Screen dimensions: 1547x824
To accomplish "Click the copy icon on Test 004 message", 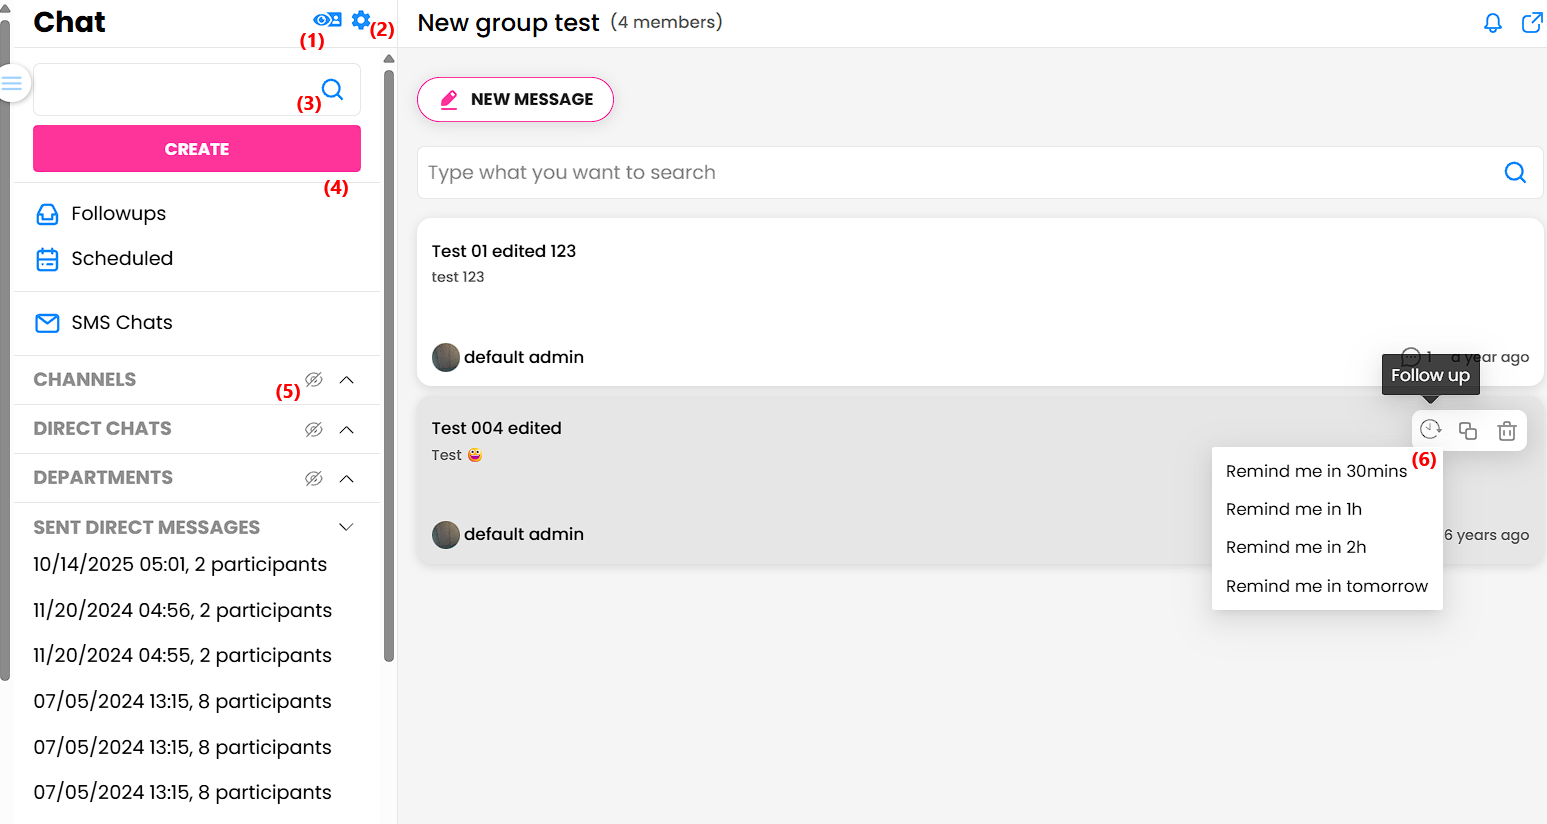I will [1468, 431].
